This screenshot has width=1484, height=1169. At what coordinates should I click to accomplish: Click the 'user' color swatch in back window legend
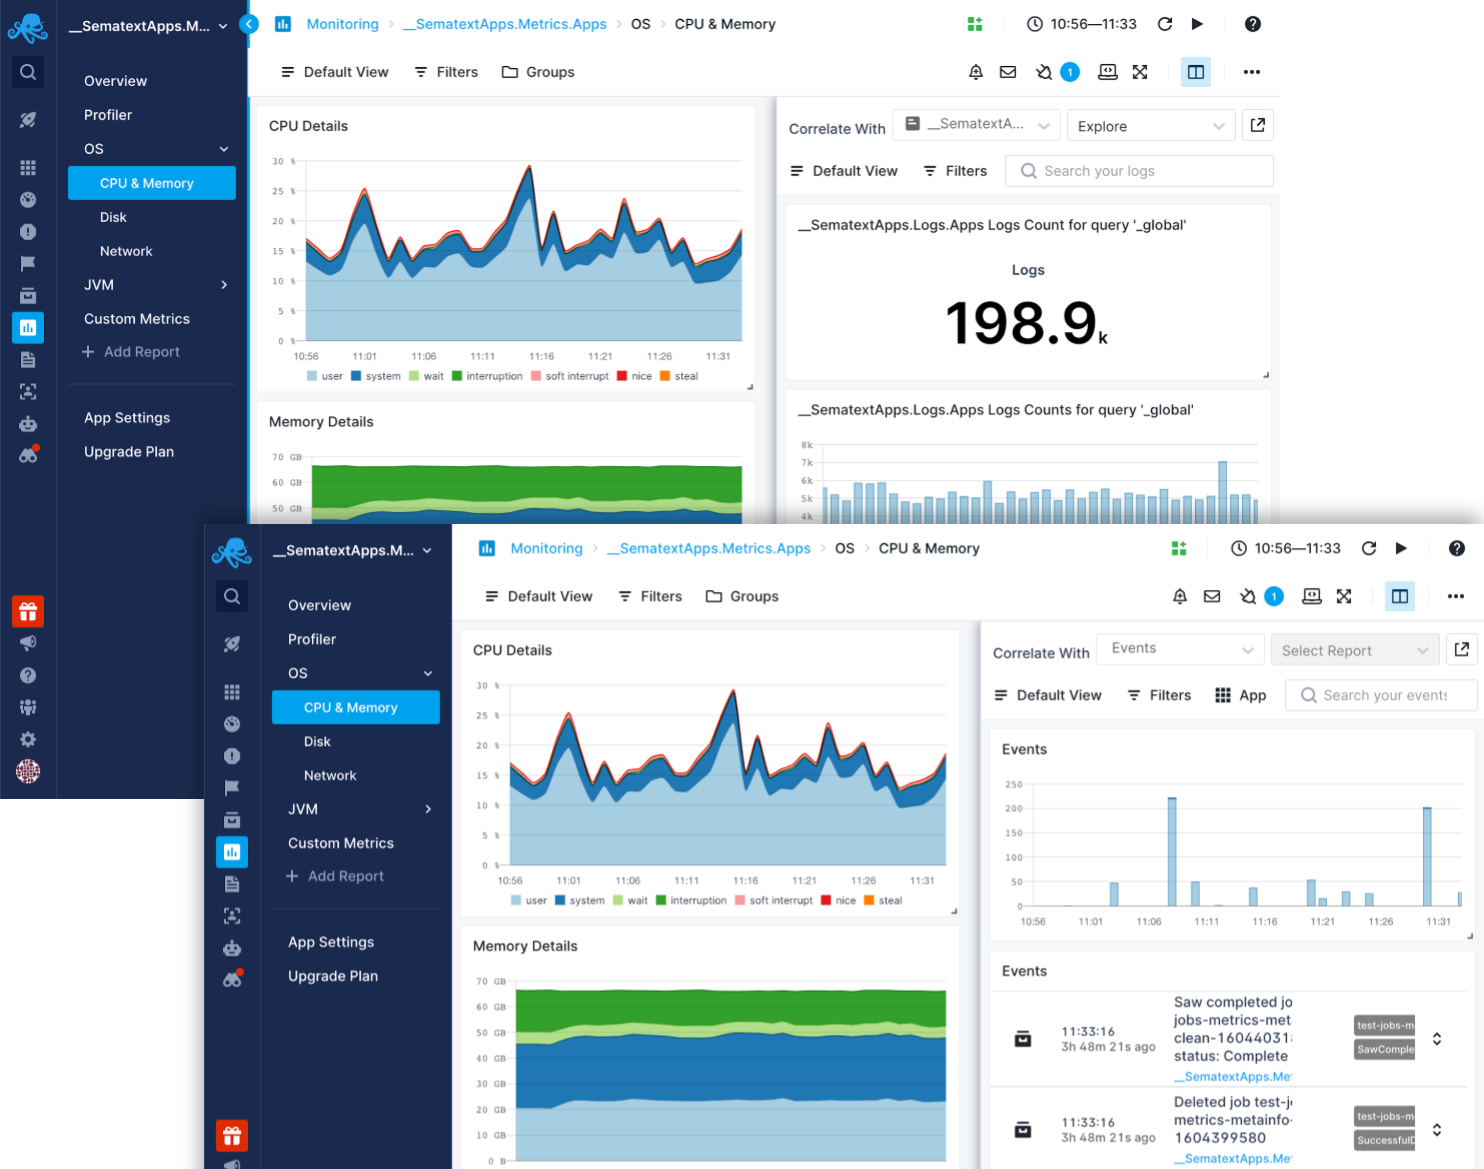(312, 376)
